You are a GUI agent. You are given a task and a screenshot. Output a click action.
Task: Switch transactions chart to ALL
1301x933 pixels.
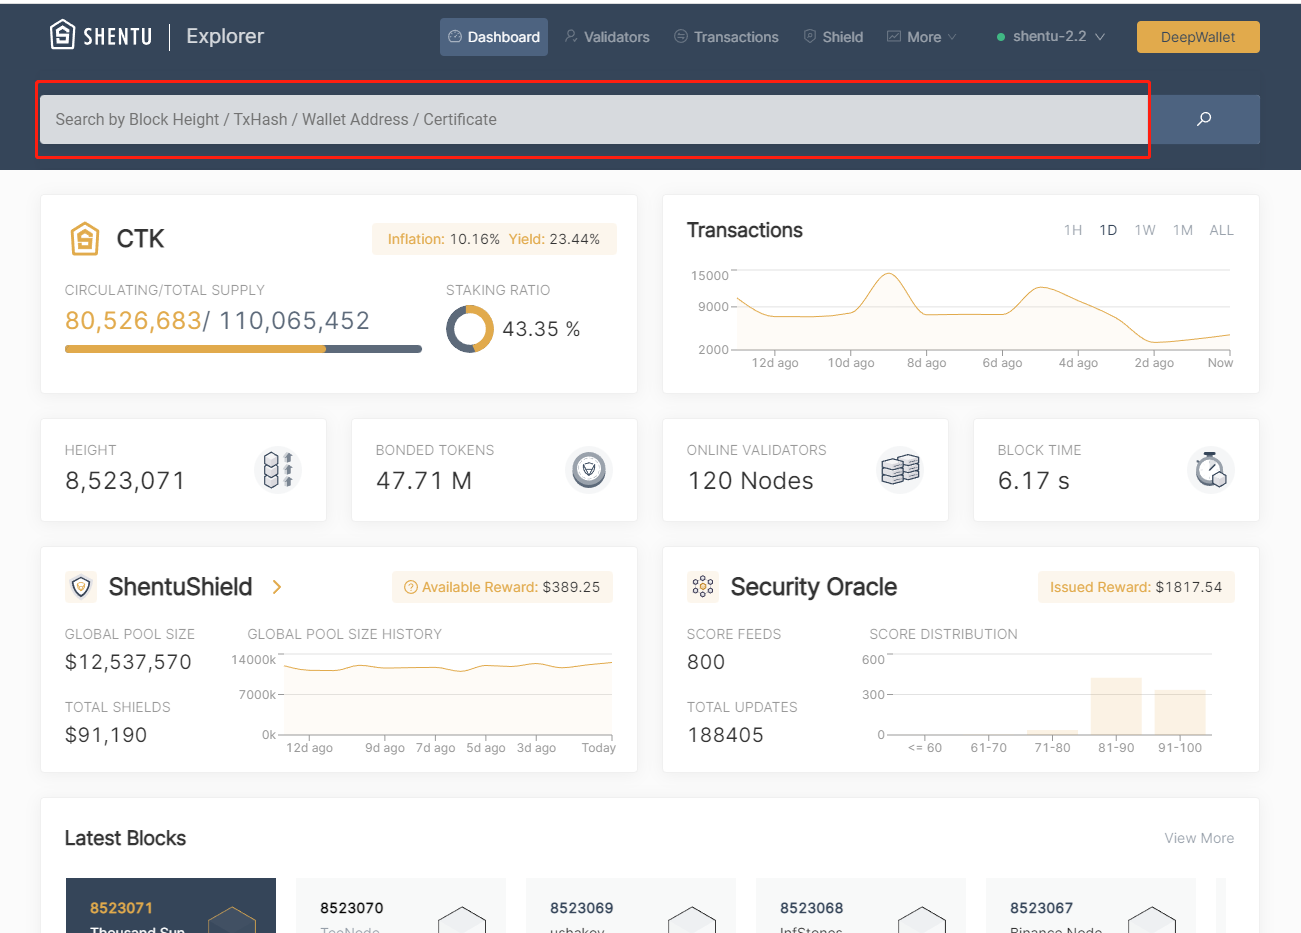(x=1221, y=230)
